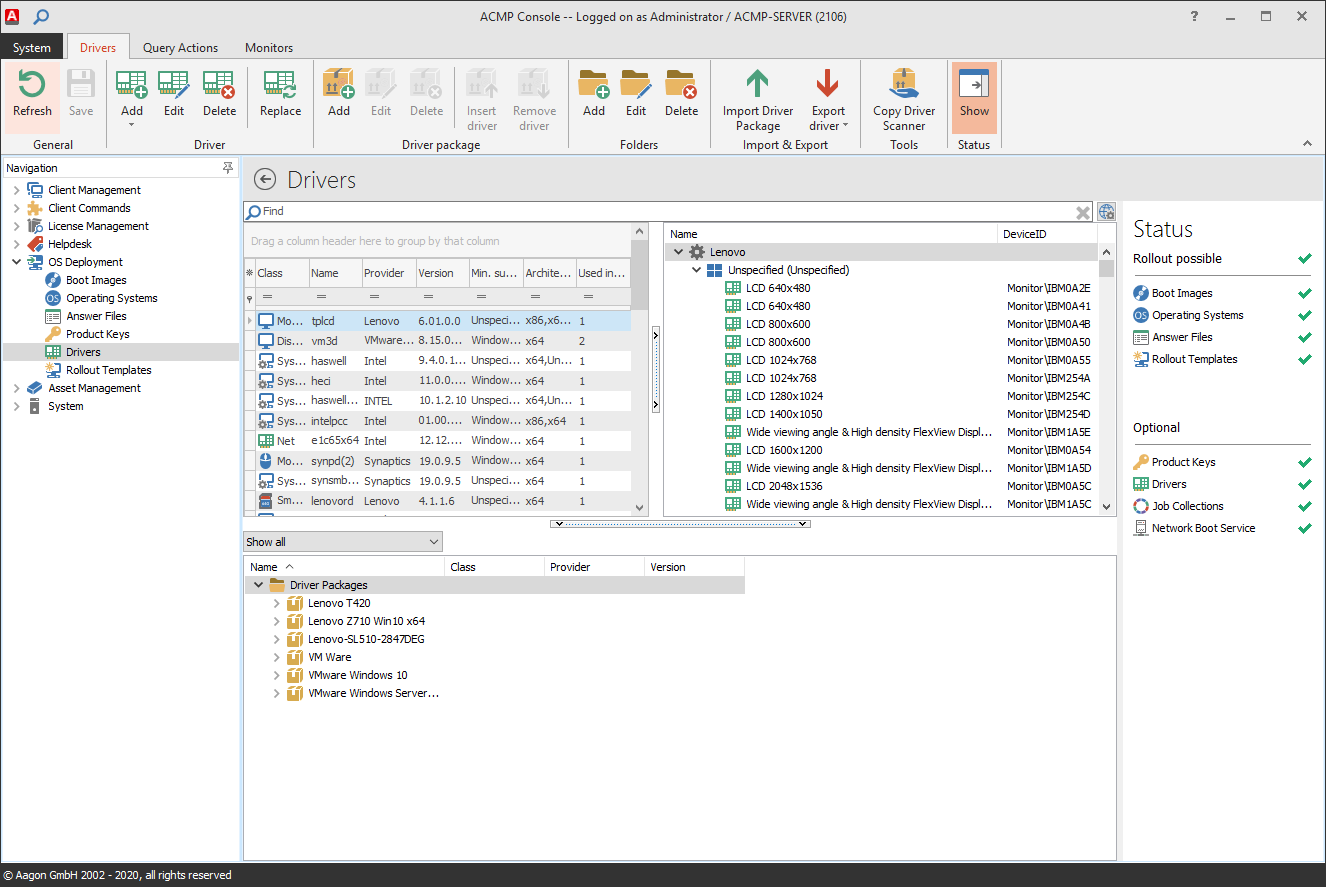The image size is (1326, 887).
Task: Select the e1c65x64 Intel Net driver row
Action: point(437,440)
